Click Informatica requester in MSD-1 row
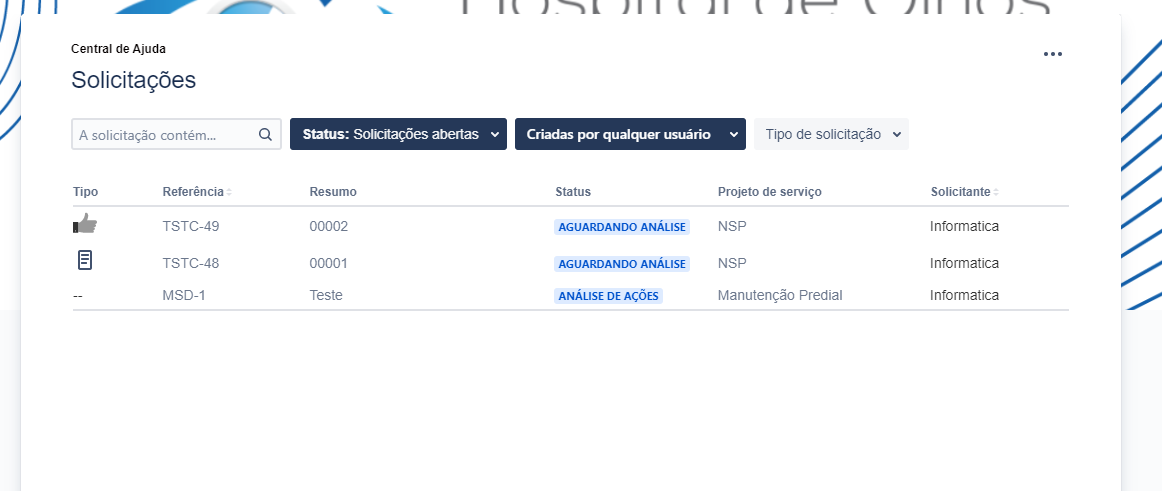Screen dimensions: 1162x491 tap(964, 295)
